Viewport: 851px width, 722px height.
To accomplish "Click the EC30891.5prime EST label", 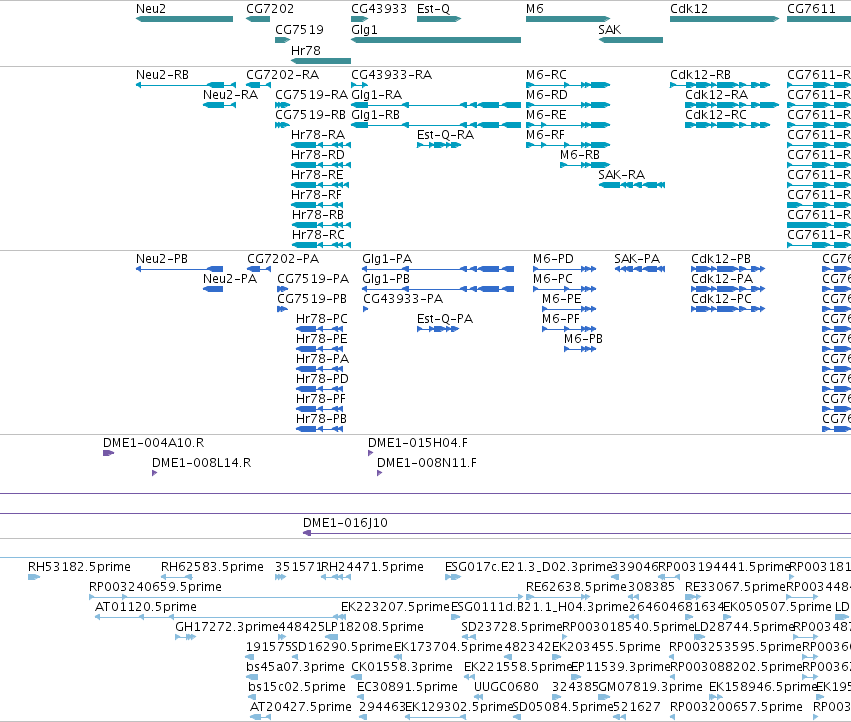I will point(407,687).
